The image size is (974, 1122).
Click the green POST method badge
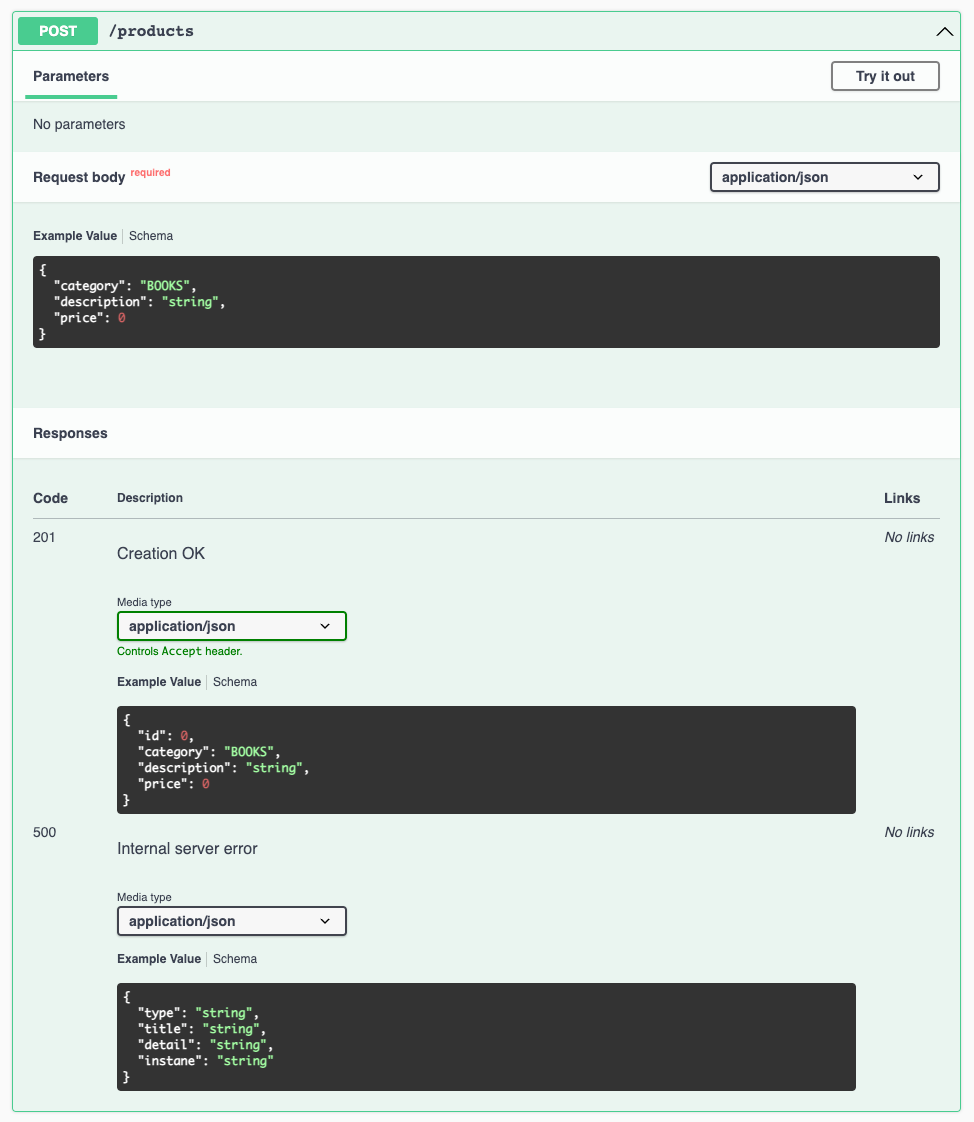(58, 31)
